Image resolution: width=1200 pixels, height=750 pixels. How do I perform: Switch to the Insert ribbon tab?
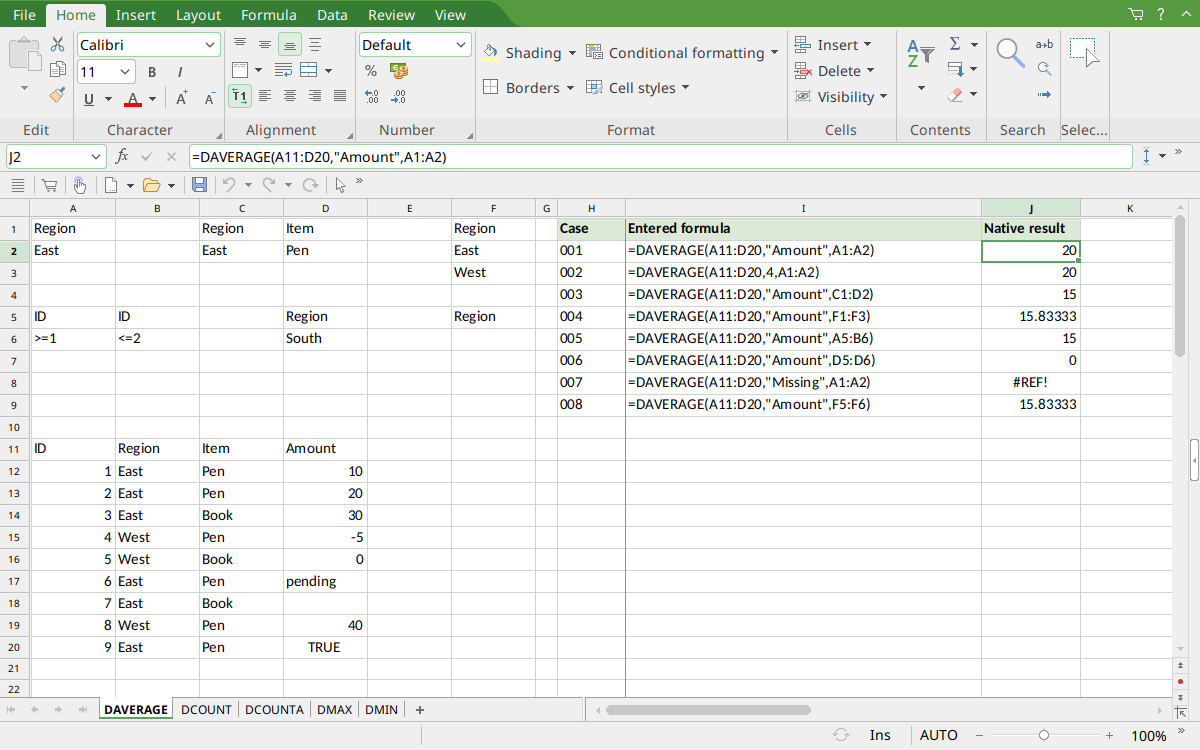[x=135, y=15]
